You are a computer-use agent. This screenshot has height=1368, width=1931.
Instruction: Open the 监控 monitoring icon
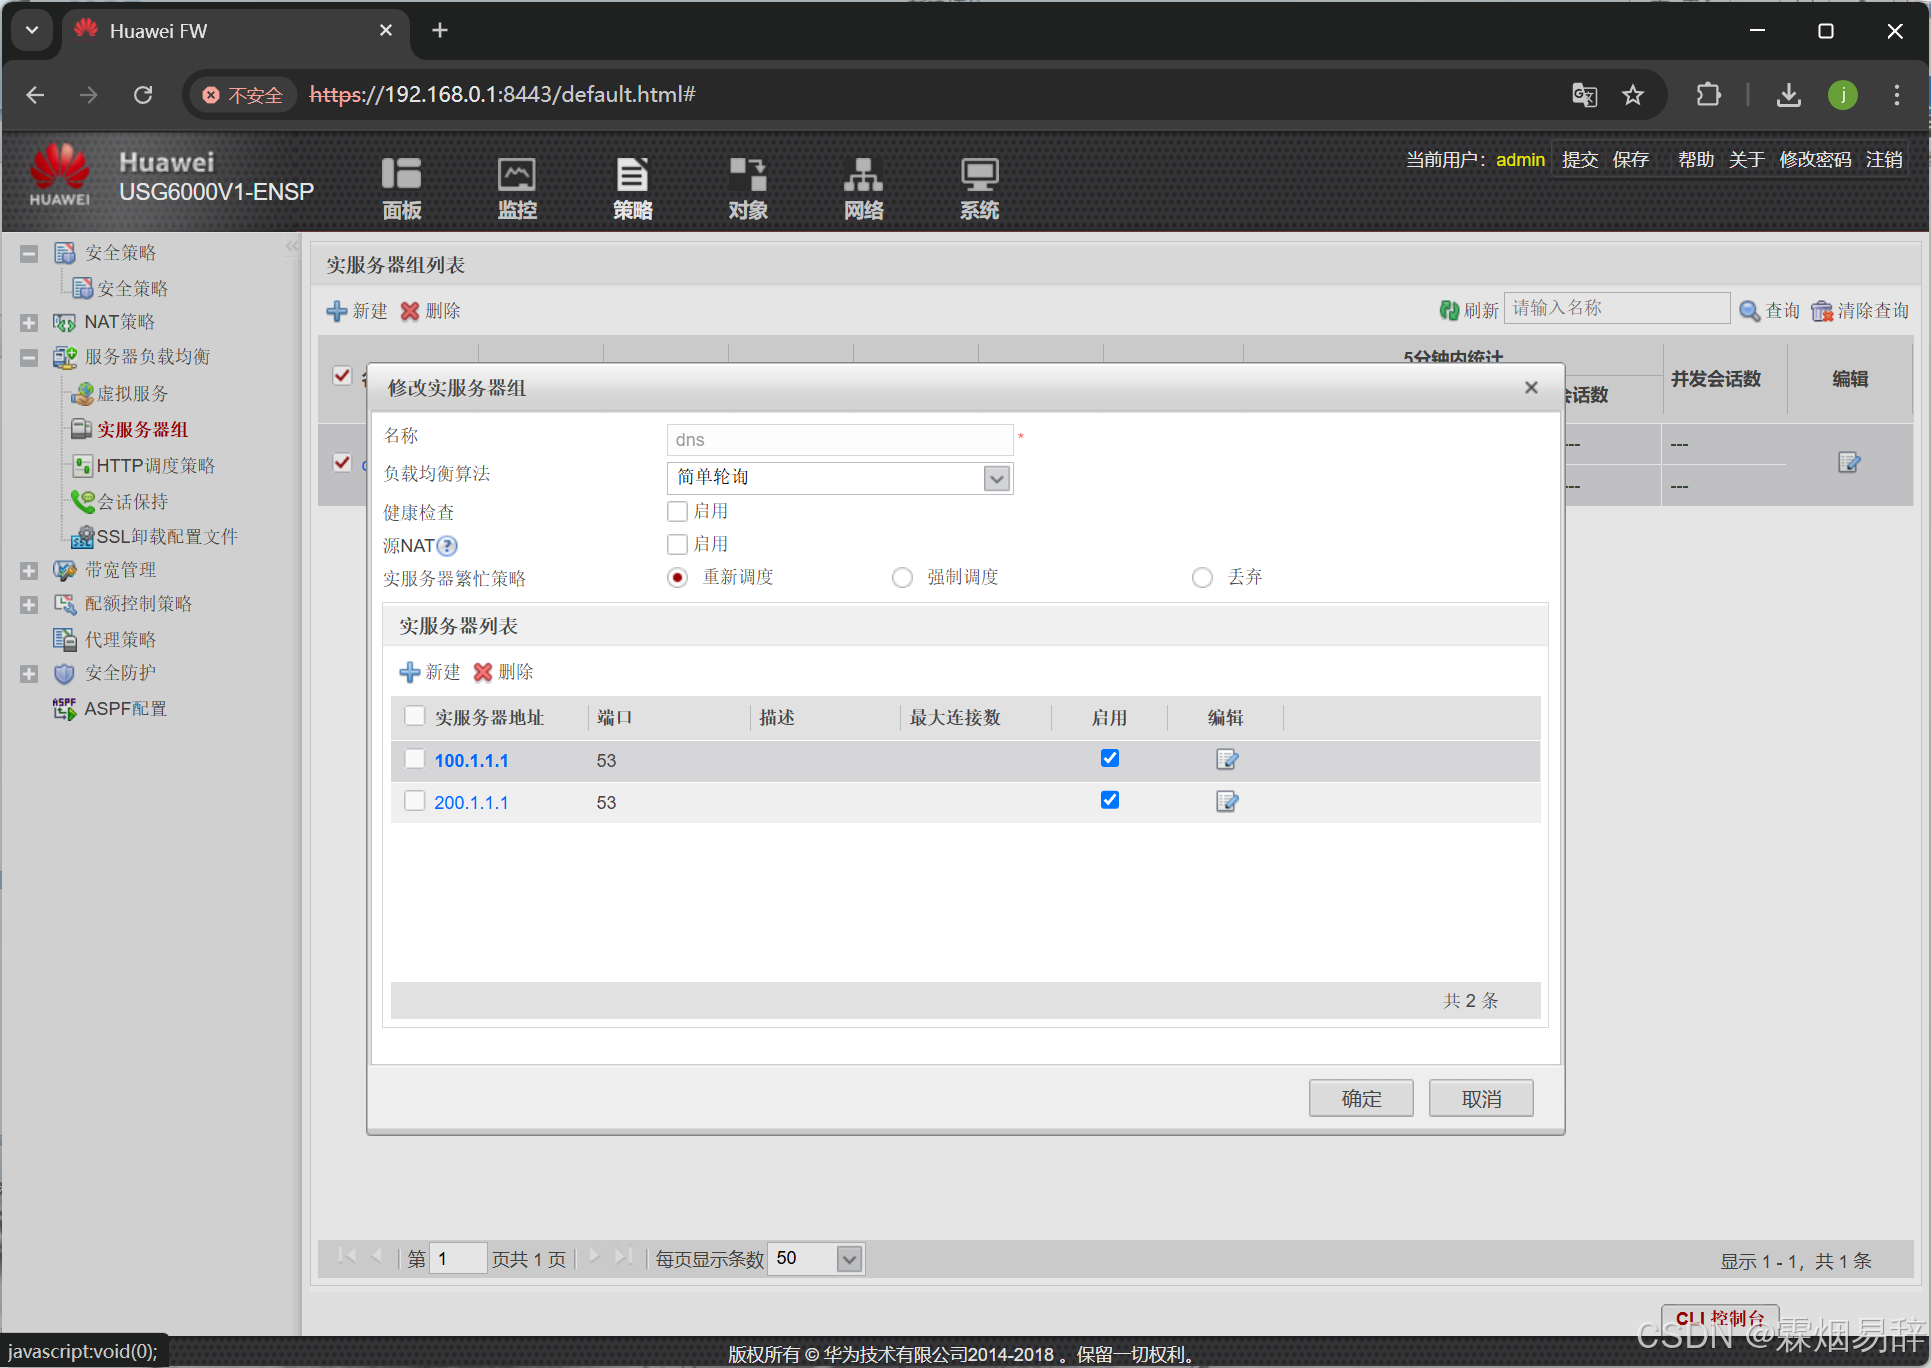(517, 186)
